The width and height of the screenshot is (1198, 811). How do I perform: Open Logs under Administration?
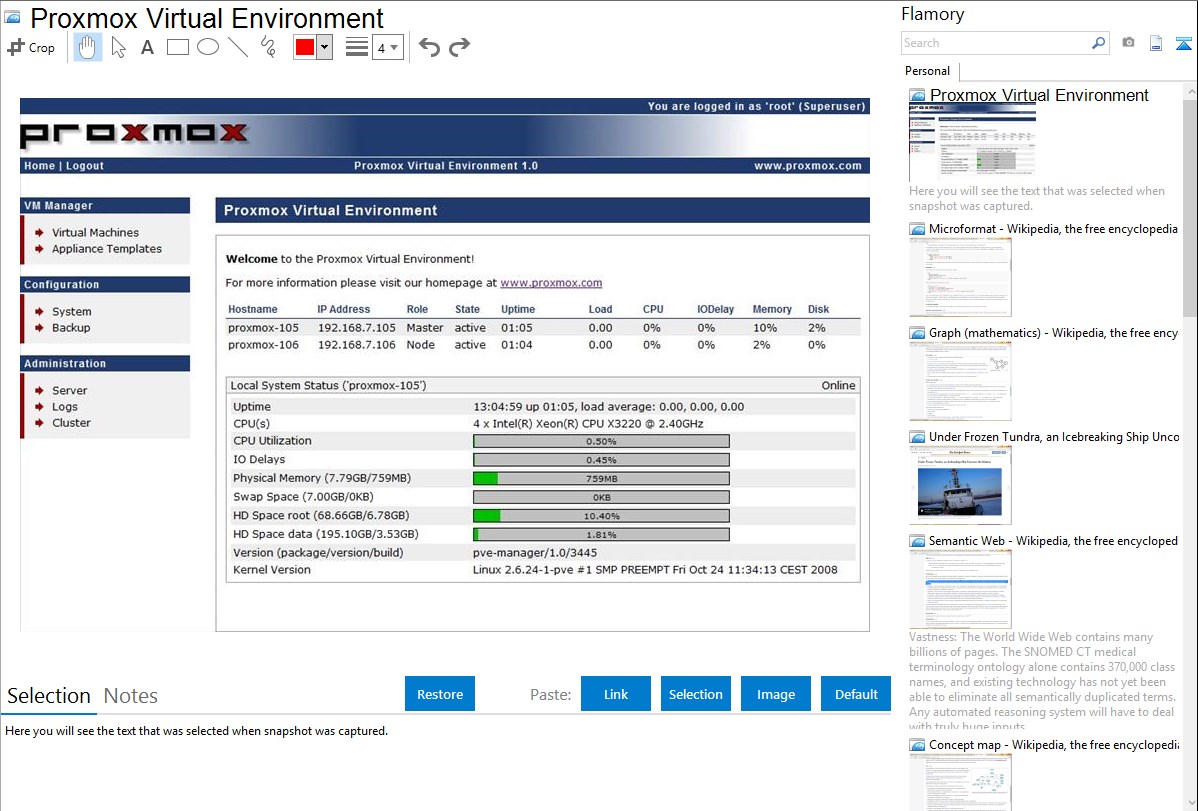(x=65, y=407)
